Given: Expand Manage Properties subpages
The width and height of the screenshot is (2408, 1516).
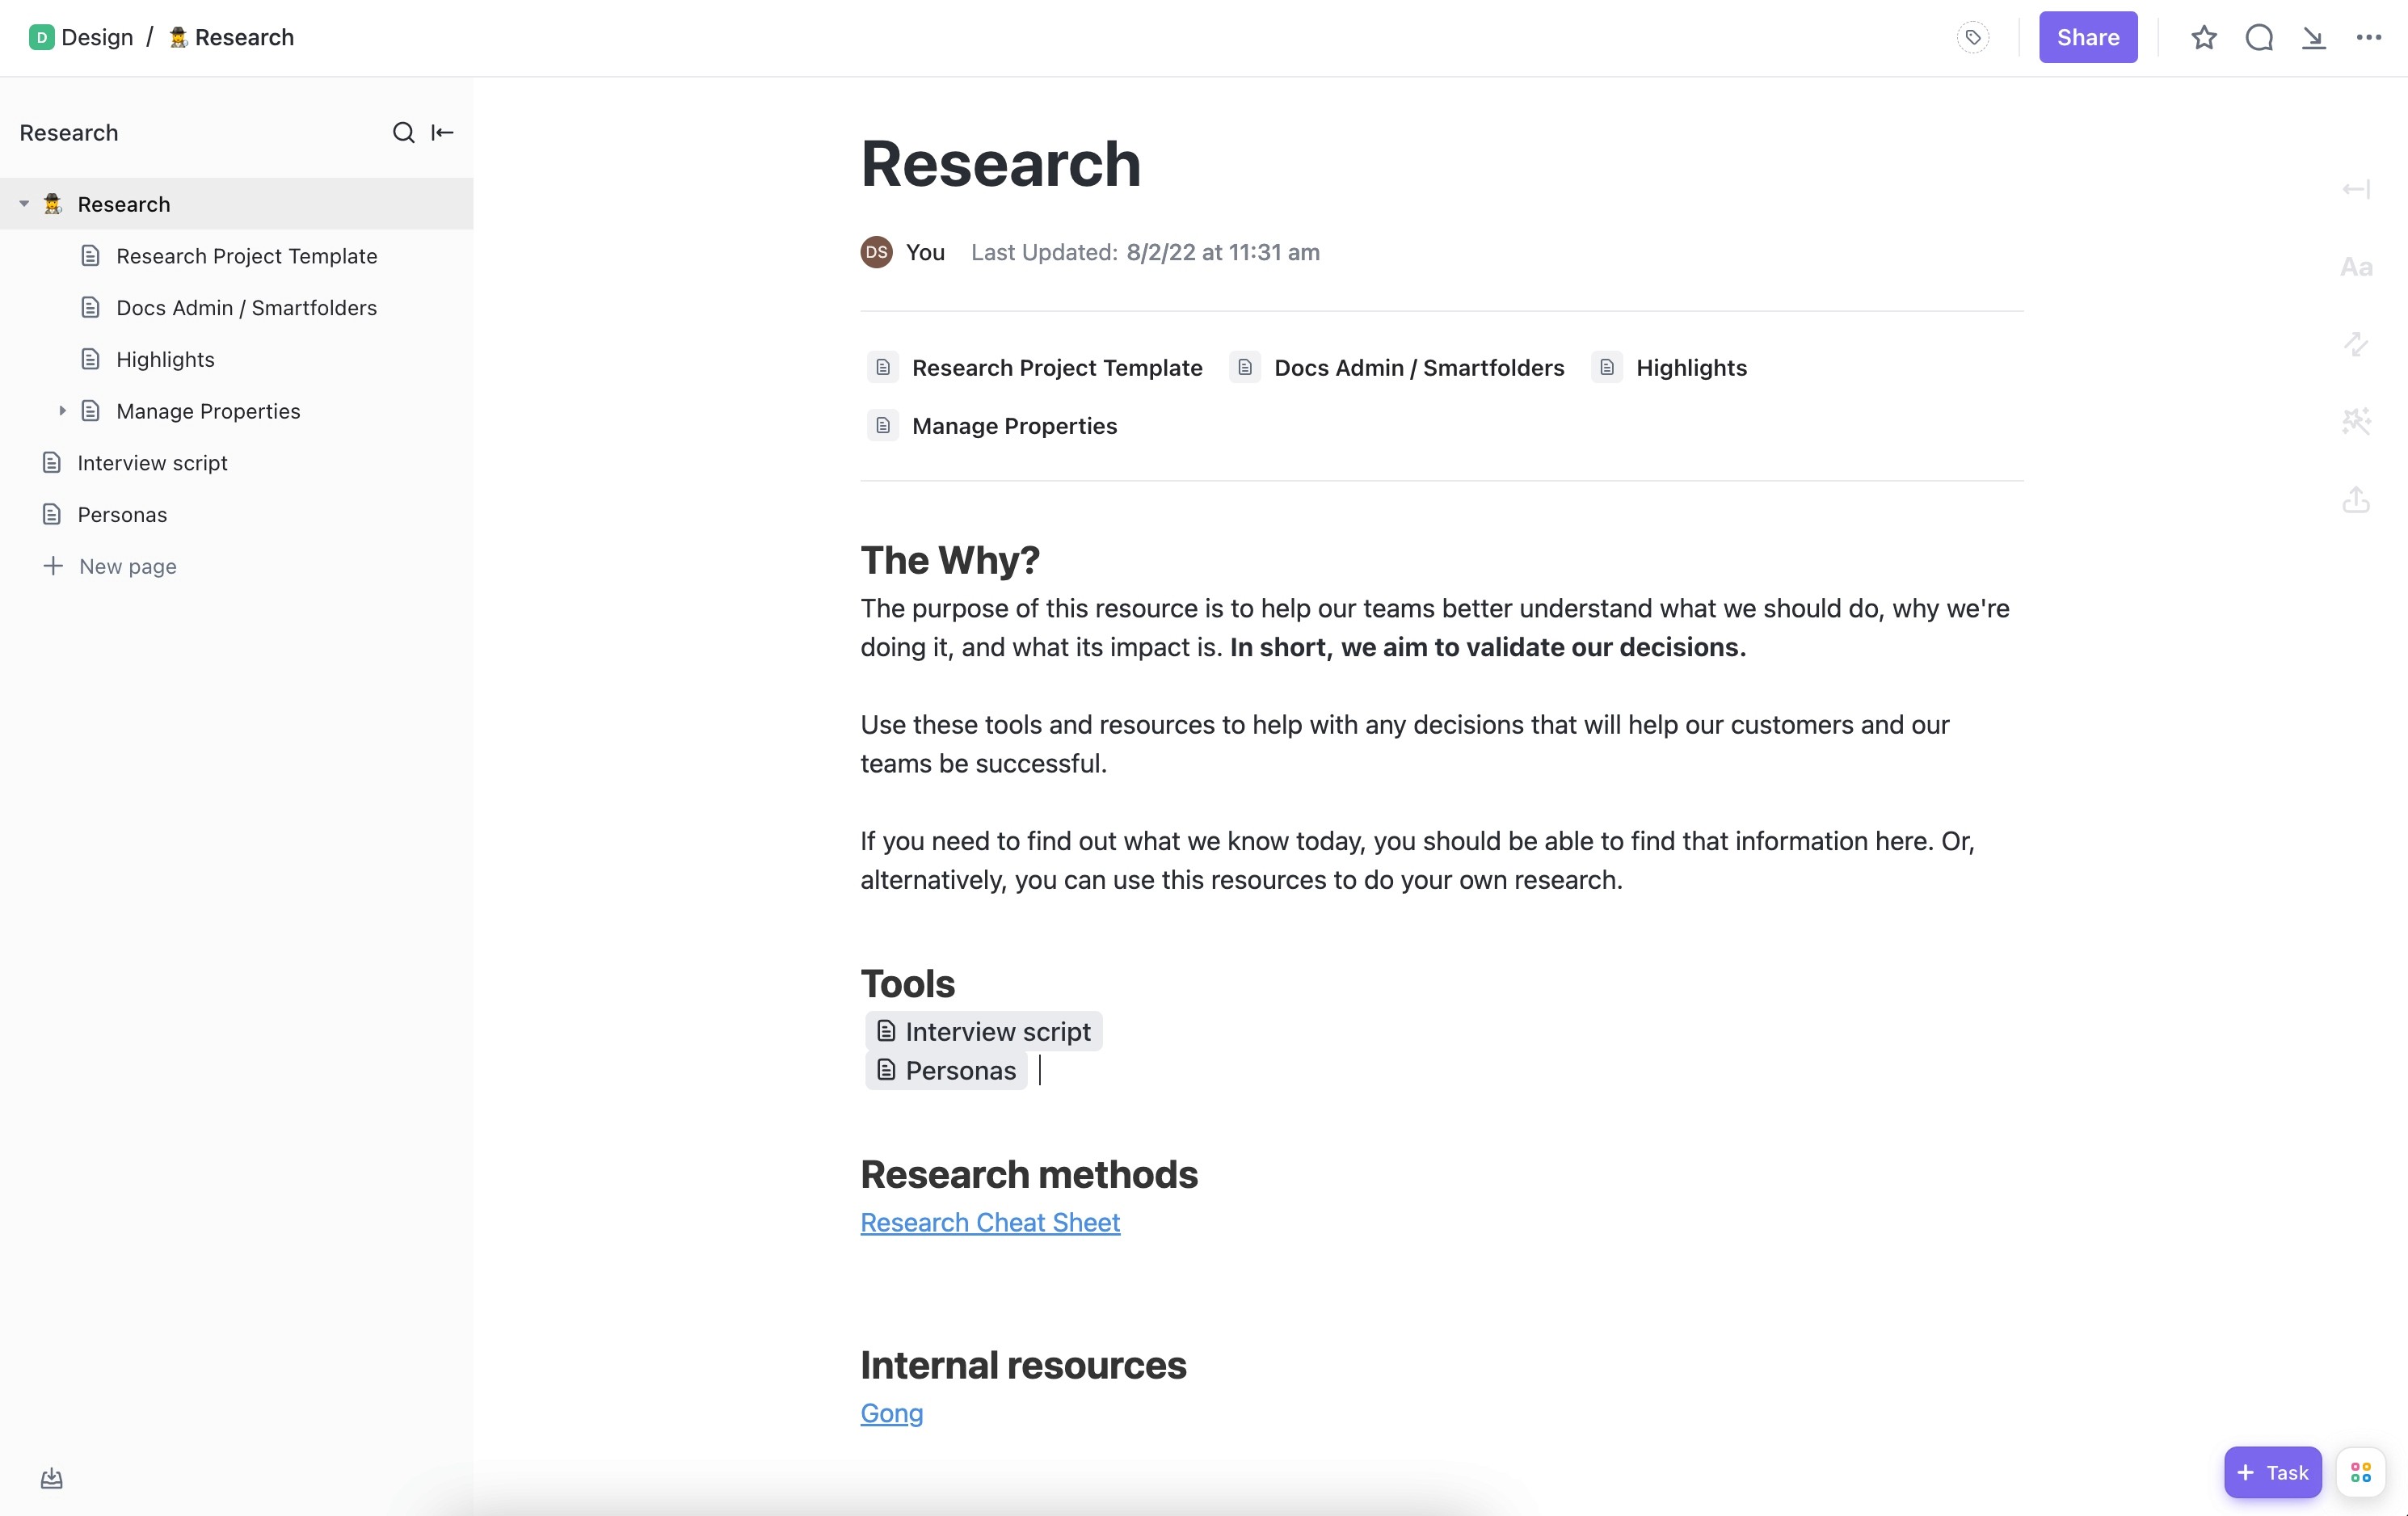Looking at the screenshot, I should click(62, 411).
